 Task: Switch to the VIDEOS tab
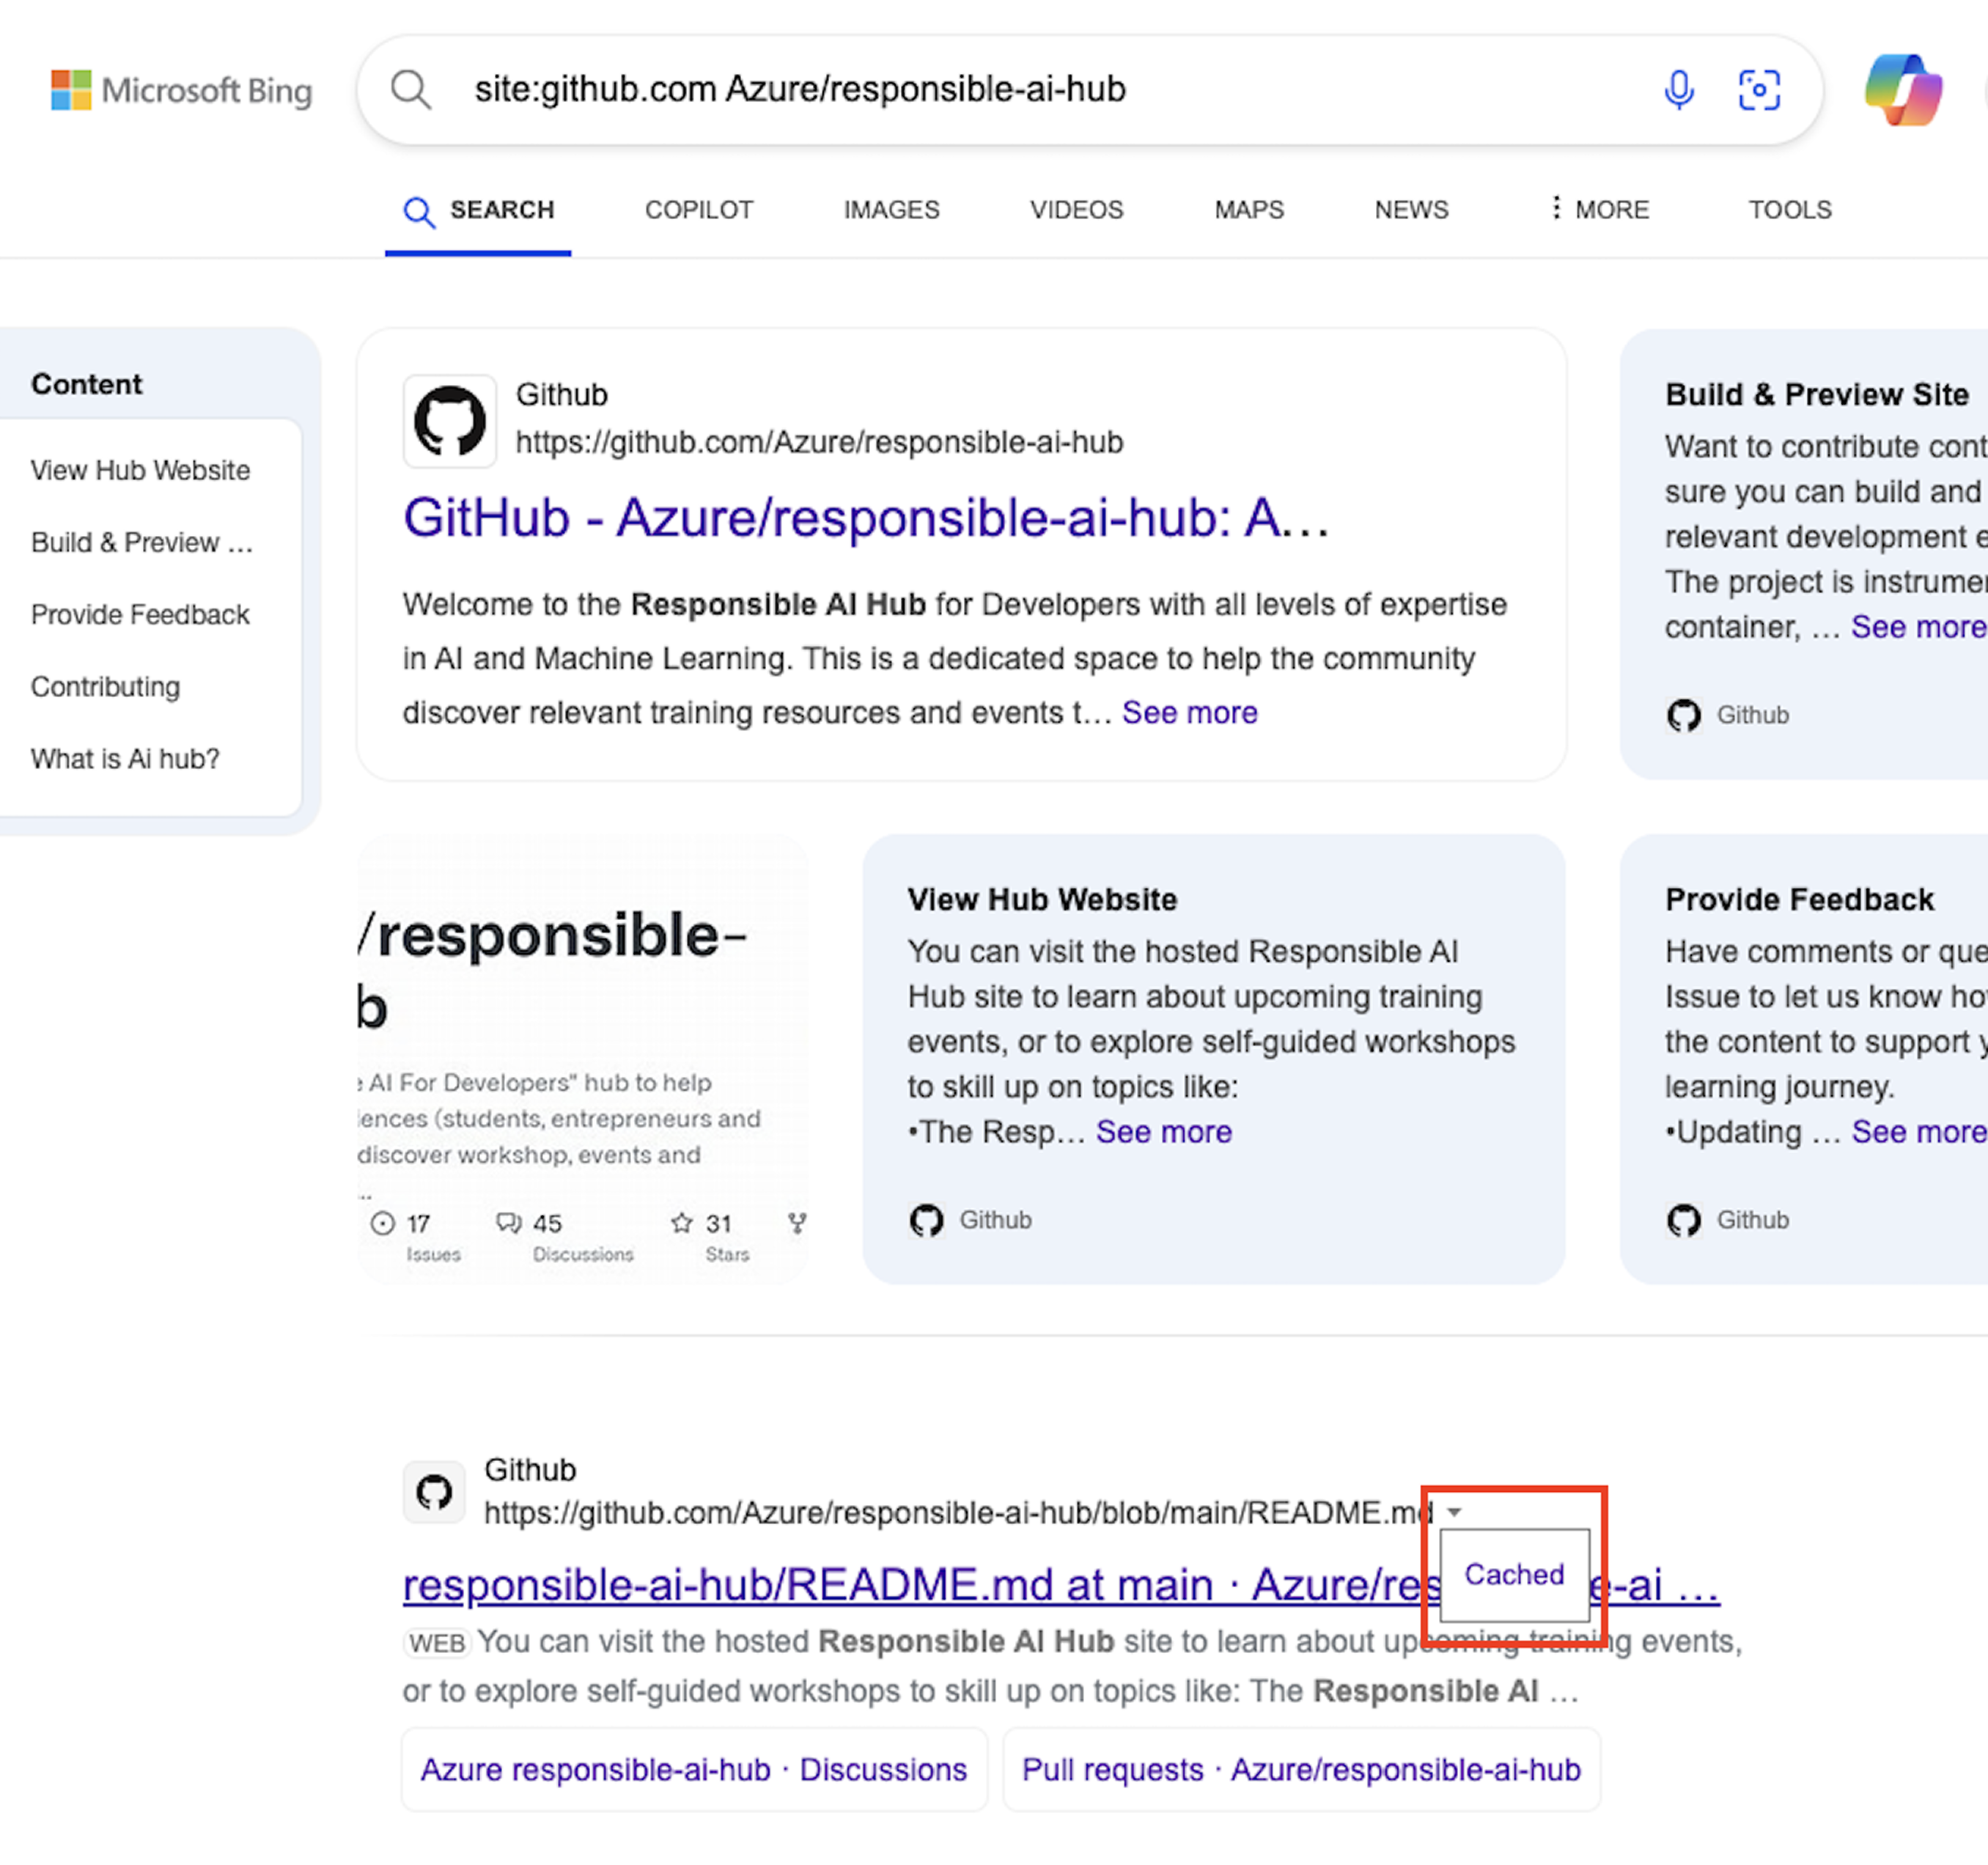1076,210
